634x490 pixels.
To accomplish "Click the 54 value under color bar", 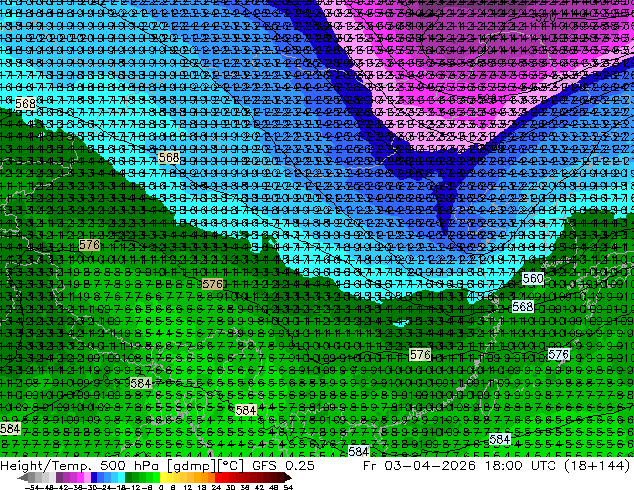I will coord(287,487).
